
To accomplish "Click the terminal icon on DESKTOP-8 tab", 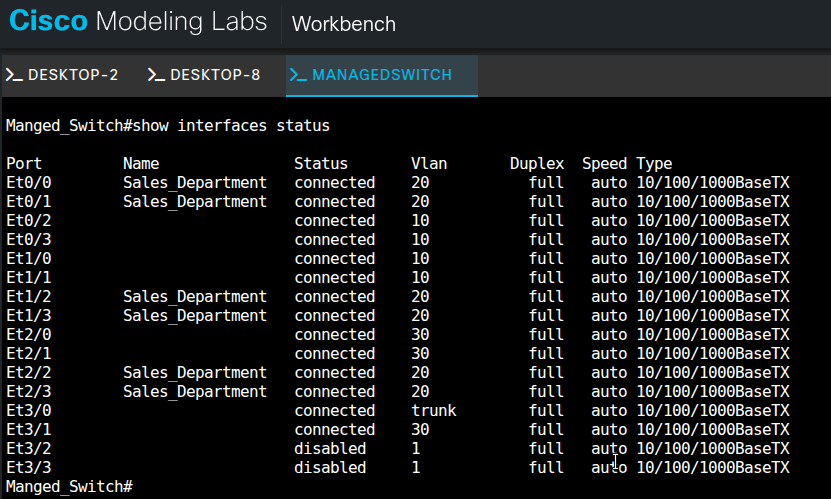I will [156, 75].
